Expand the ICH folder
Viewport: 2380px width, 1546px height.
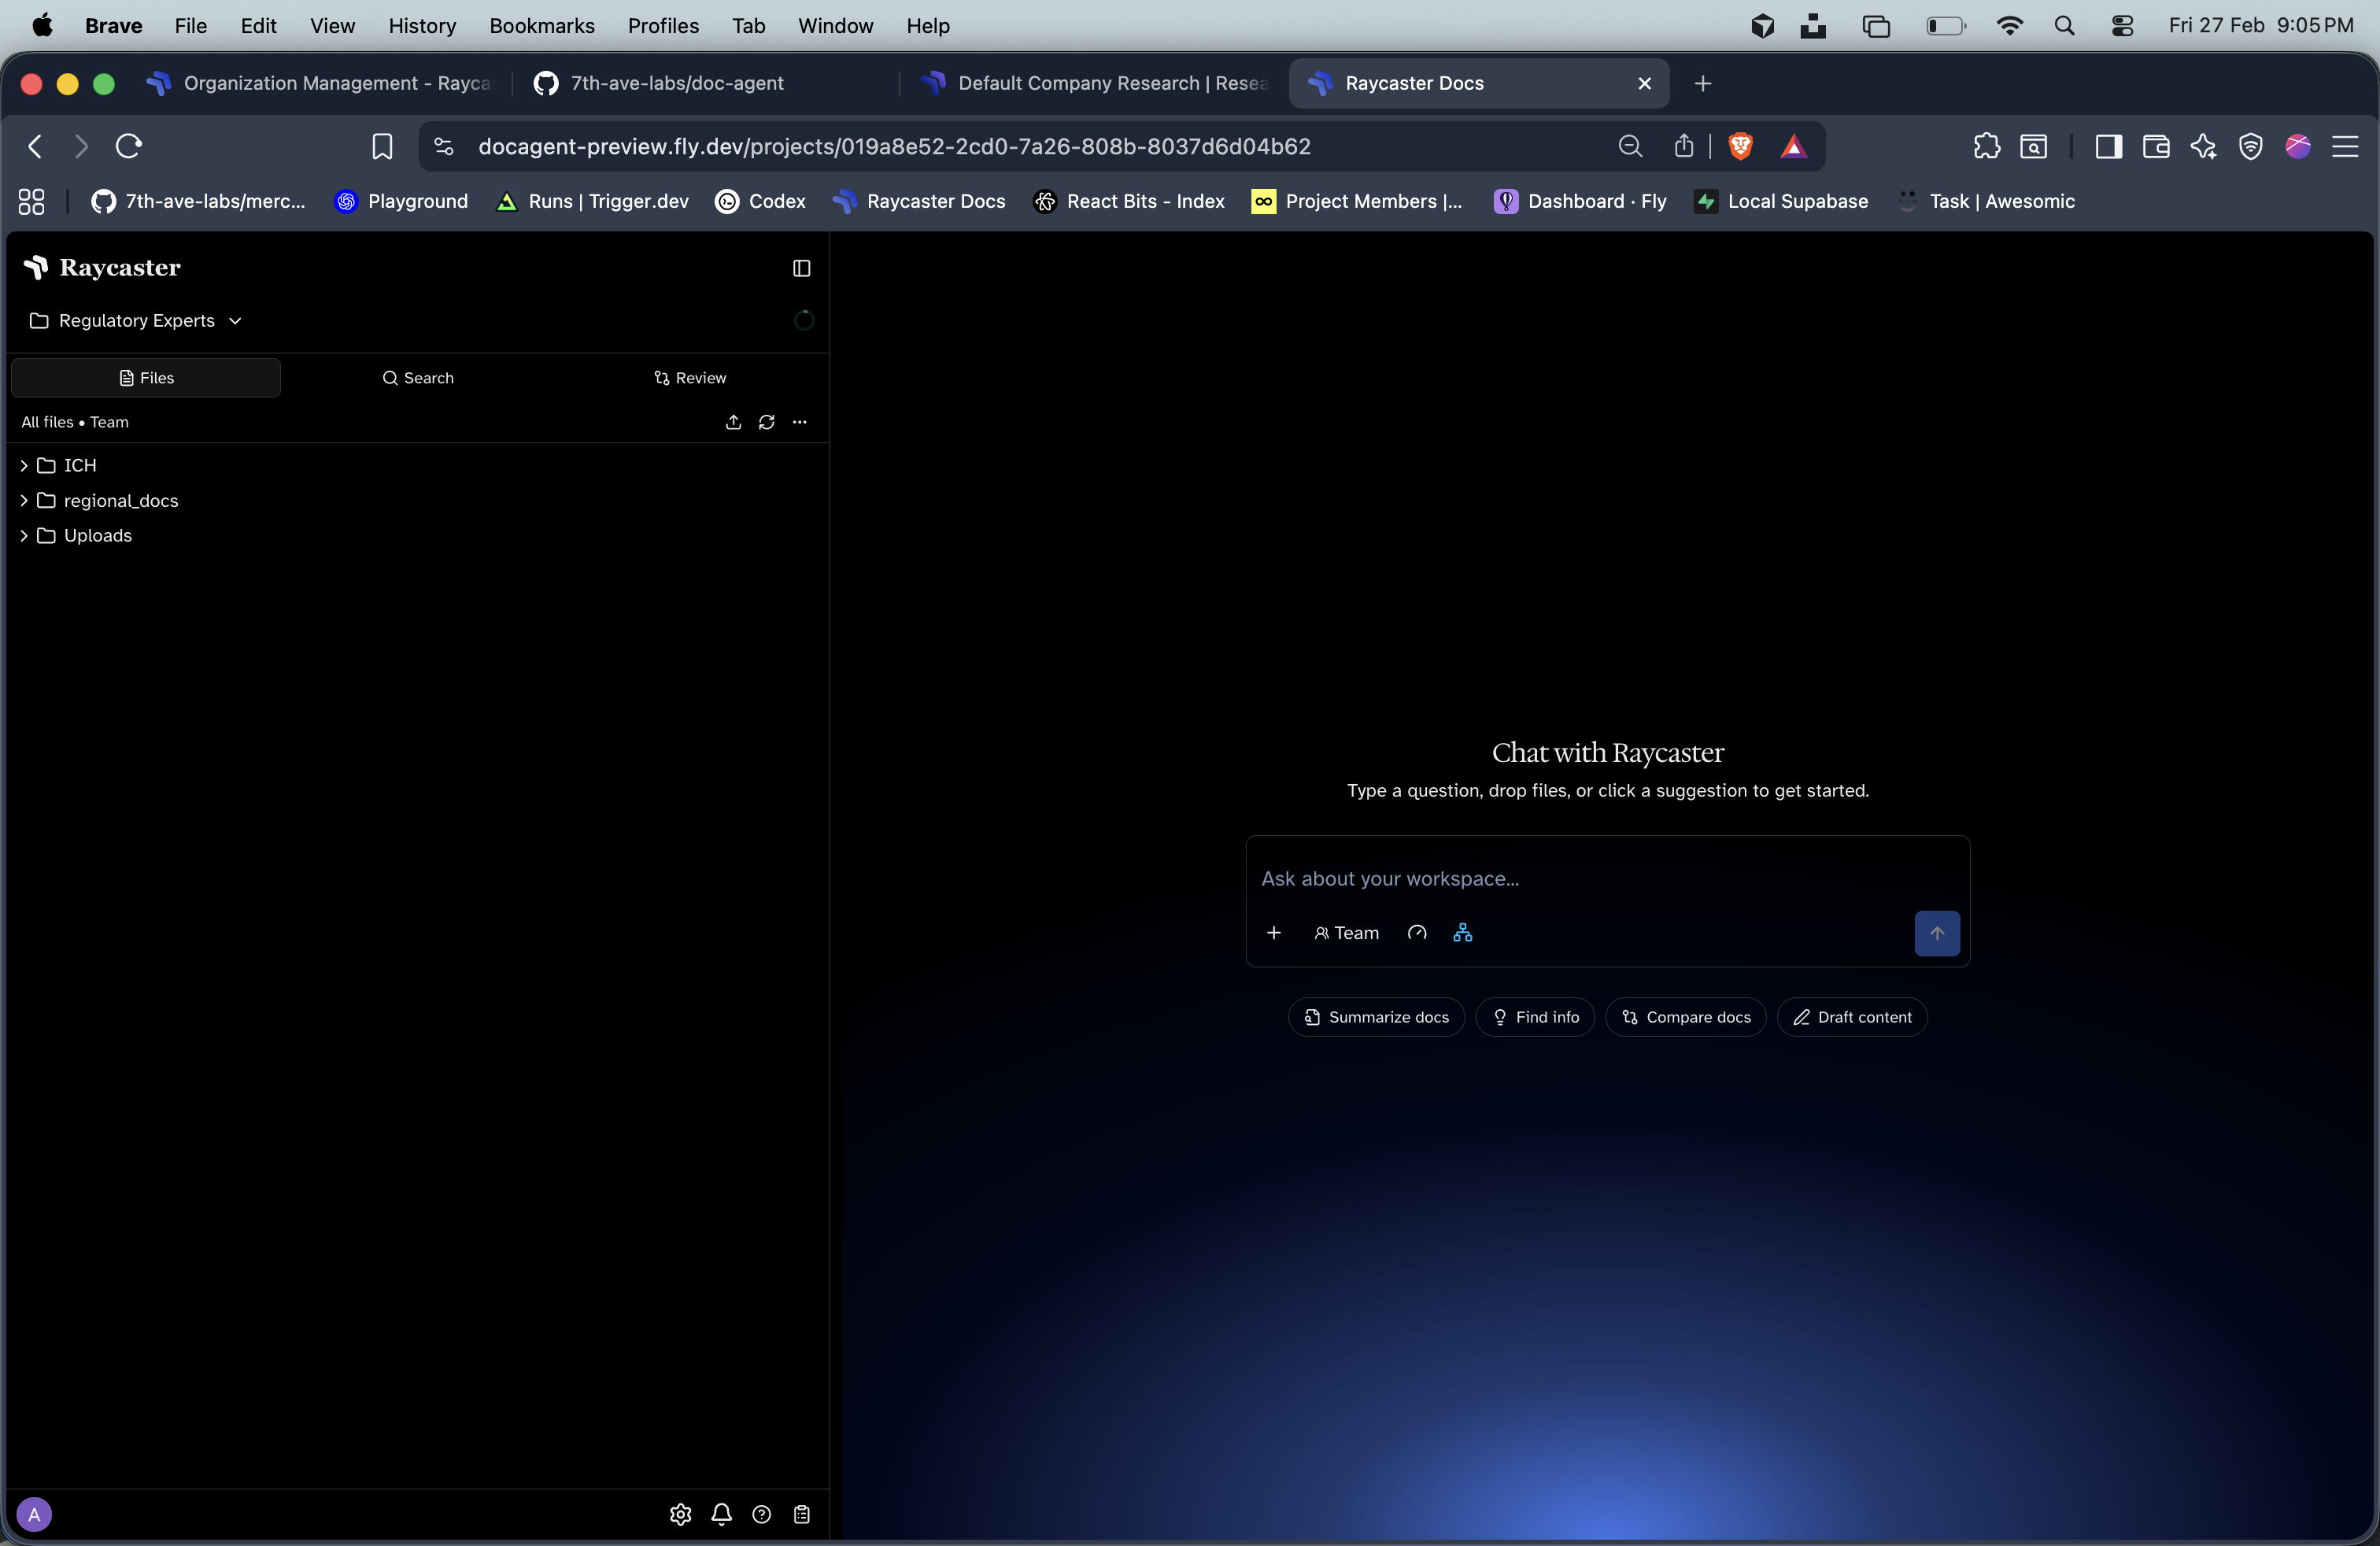coord(24,464)
